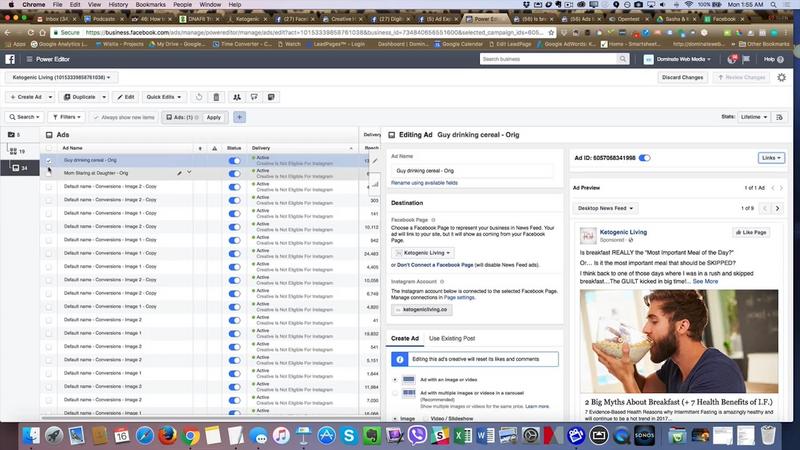Open Skype from the Dock
The image size is (800, 450).
pos(349,436)
